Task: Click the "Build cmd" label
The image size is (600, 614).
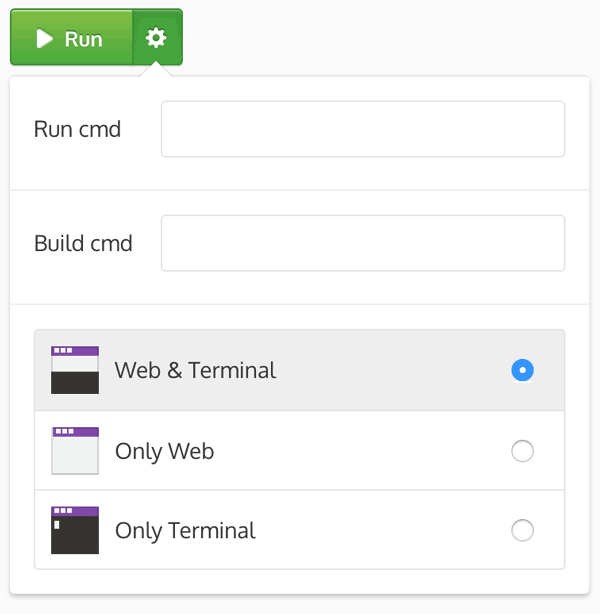Action: click(x=83, y=243)
